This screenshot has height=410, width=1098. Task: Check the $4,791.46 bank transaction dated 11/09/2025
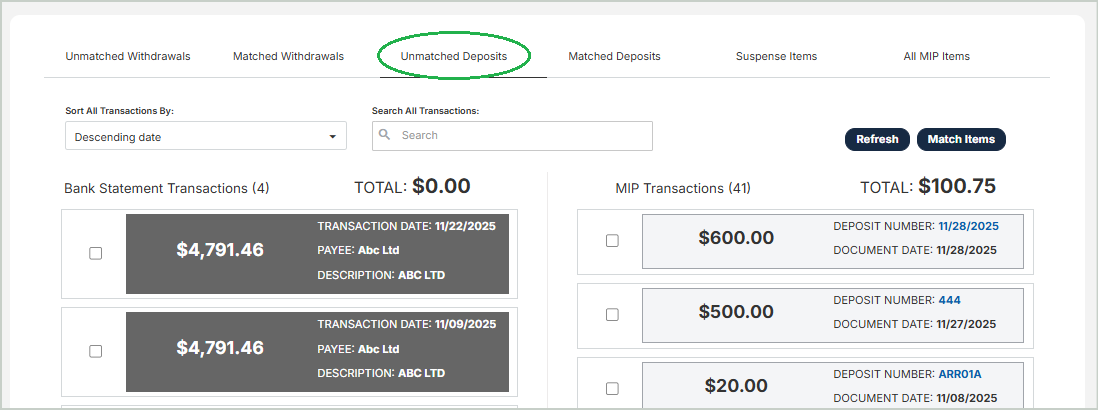click(96, 351)
